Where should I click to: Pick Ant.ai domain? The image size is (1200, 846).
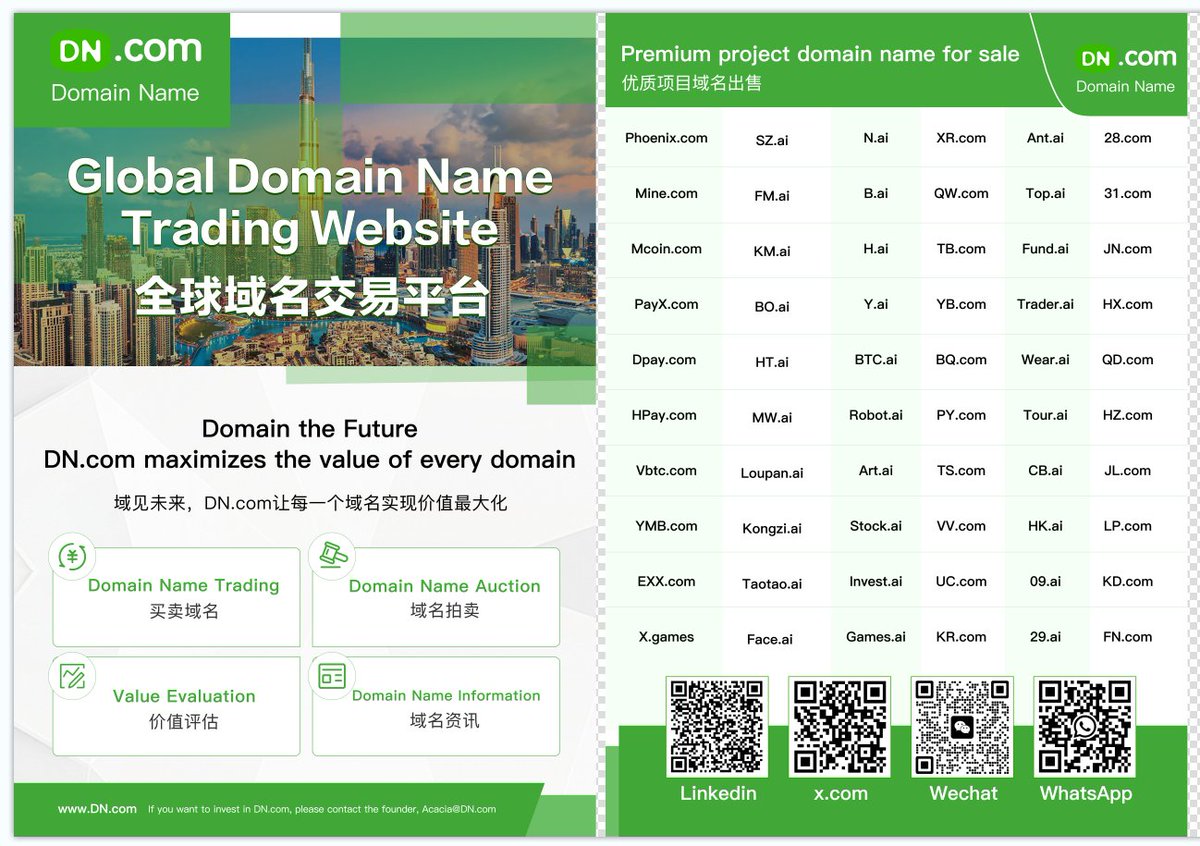(1045, 138)
